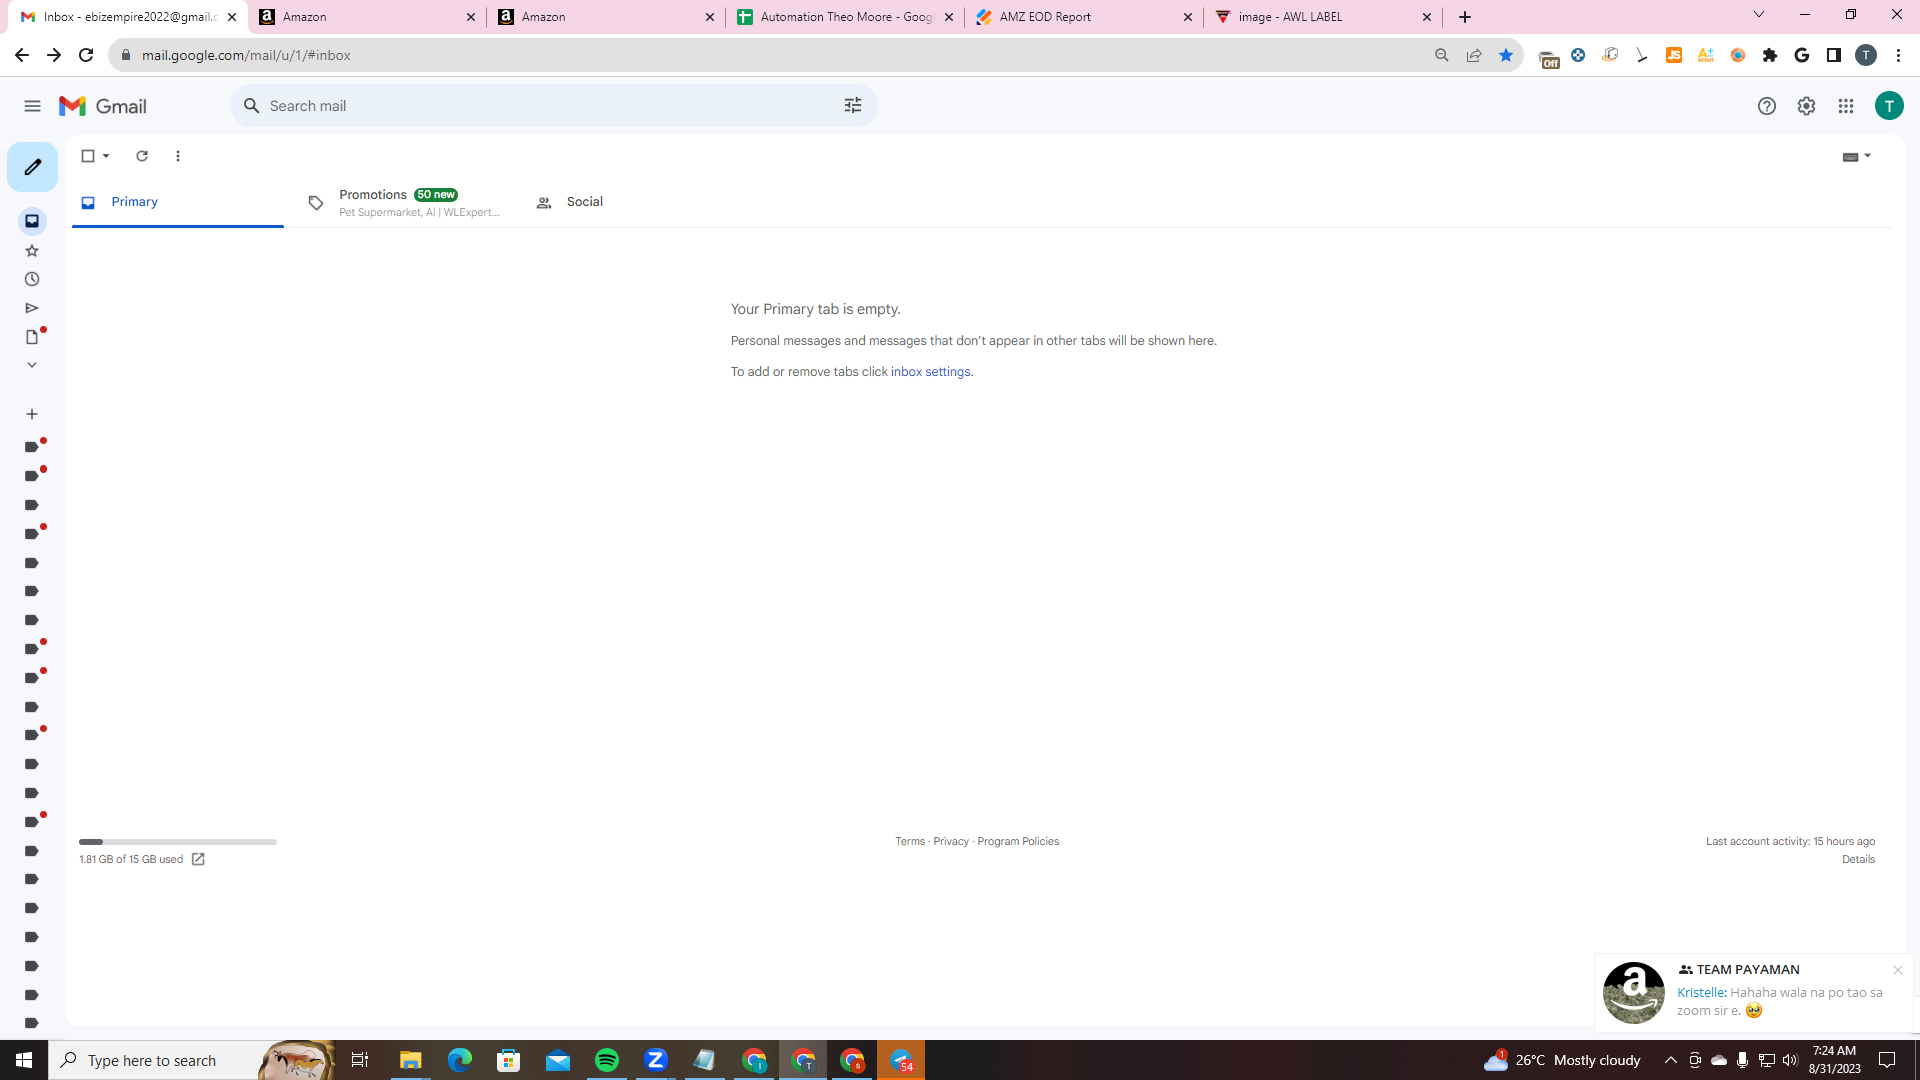Open the inbox settings link
This screenshot has height=1080, width=1920.
[930, 372]
